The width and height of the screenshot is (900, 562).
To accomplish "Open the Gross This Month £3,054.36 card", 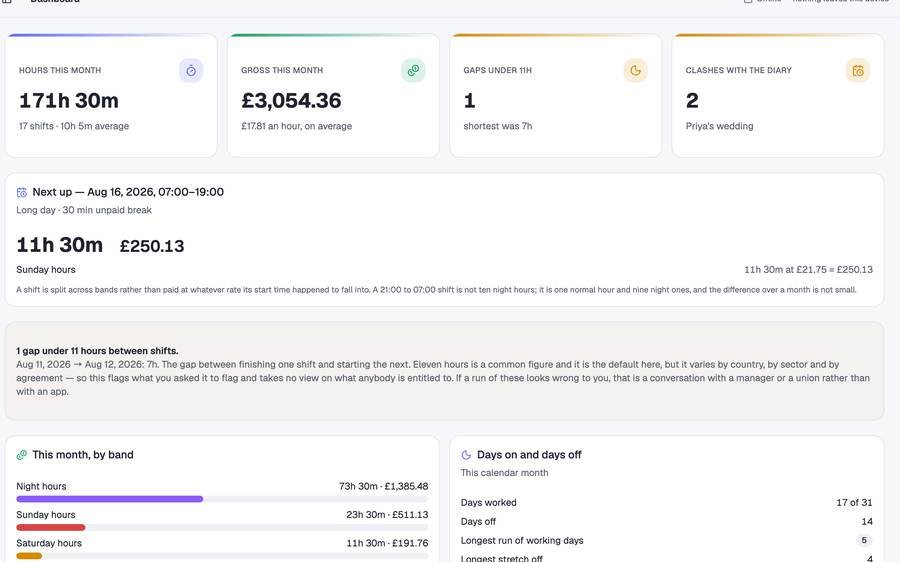I will point(333,95).
